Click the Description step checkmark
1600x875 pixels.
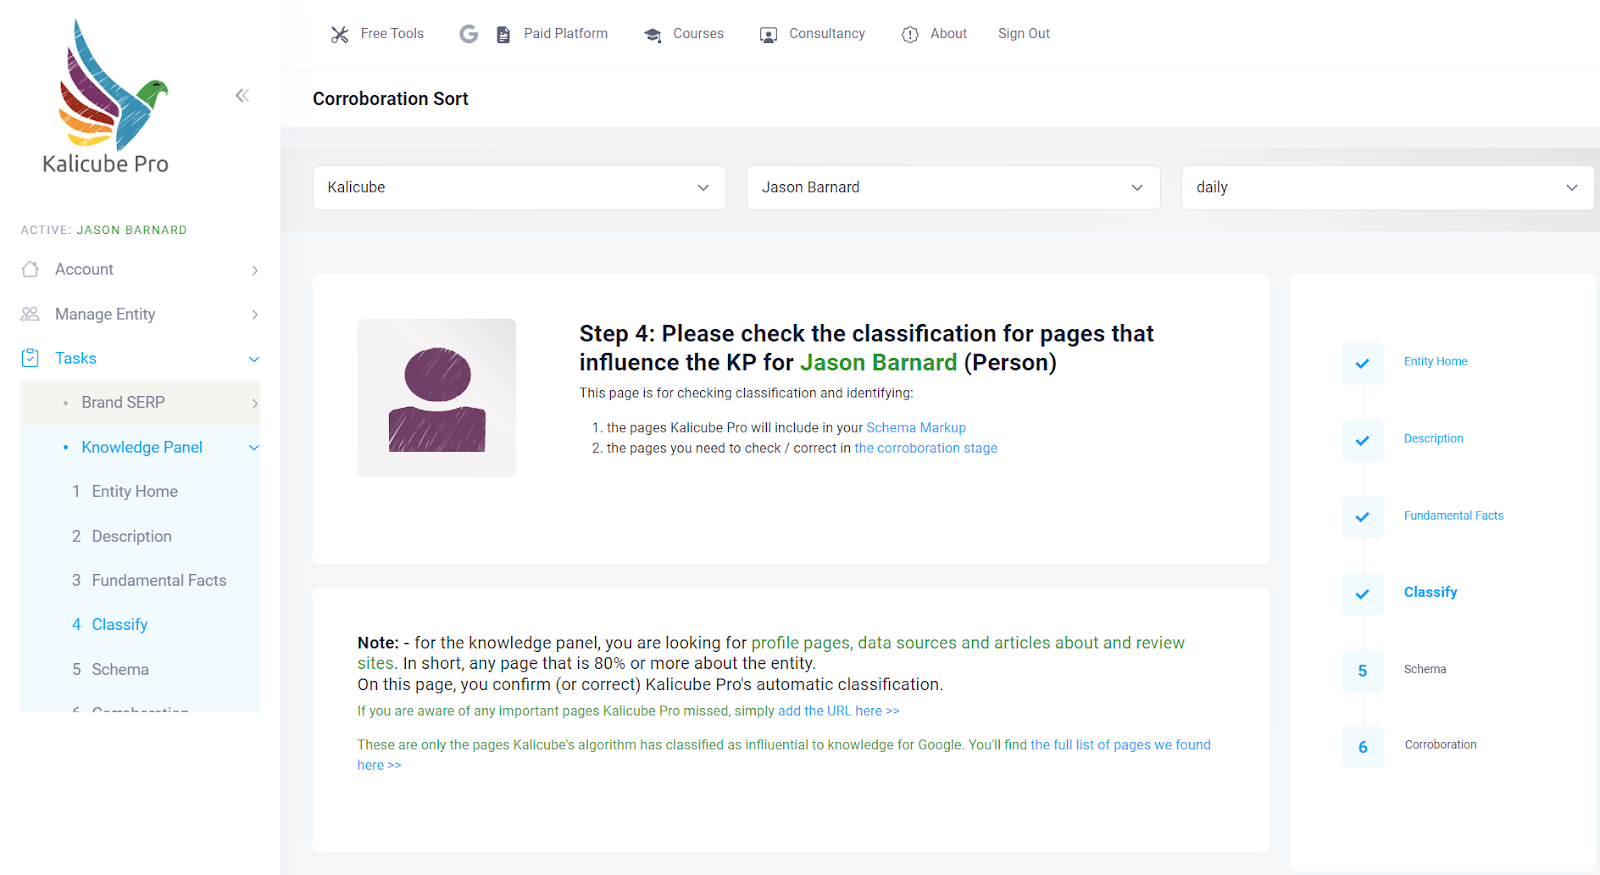coord(1362,440)
